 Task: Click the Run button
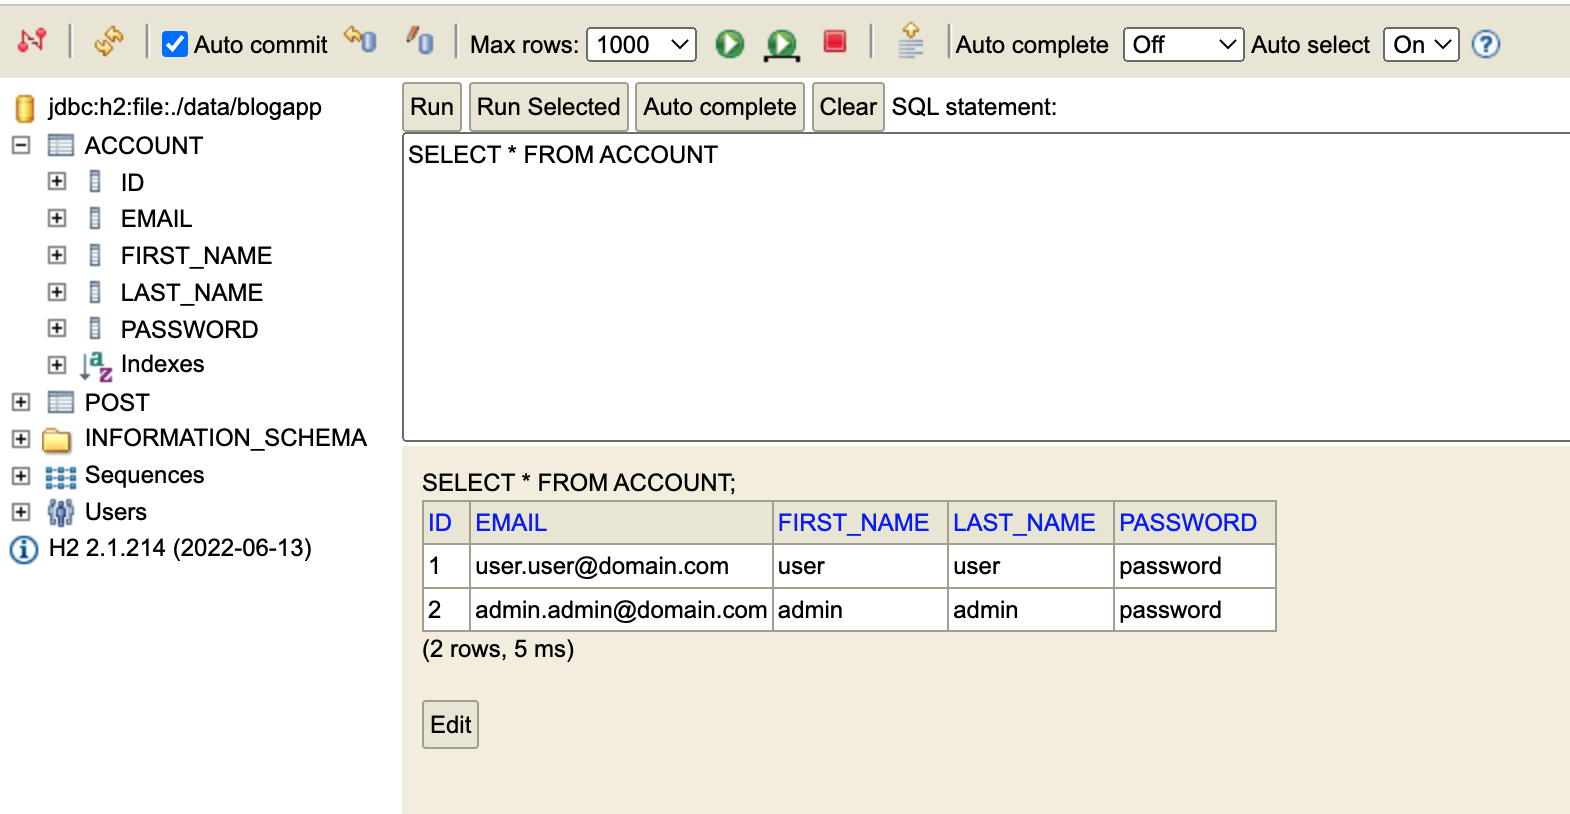coord(432,107)
